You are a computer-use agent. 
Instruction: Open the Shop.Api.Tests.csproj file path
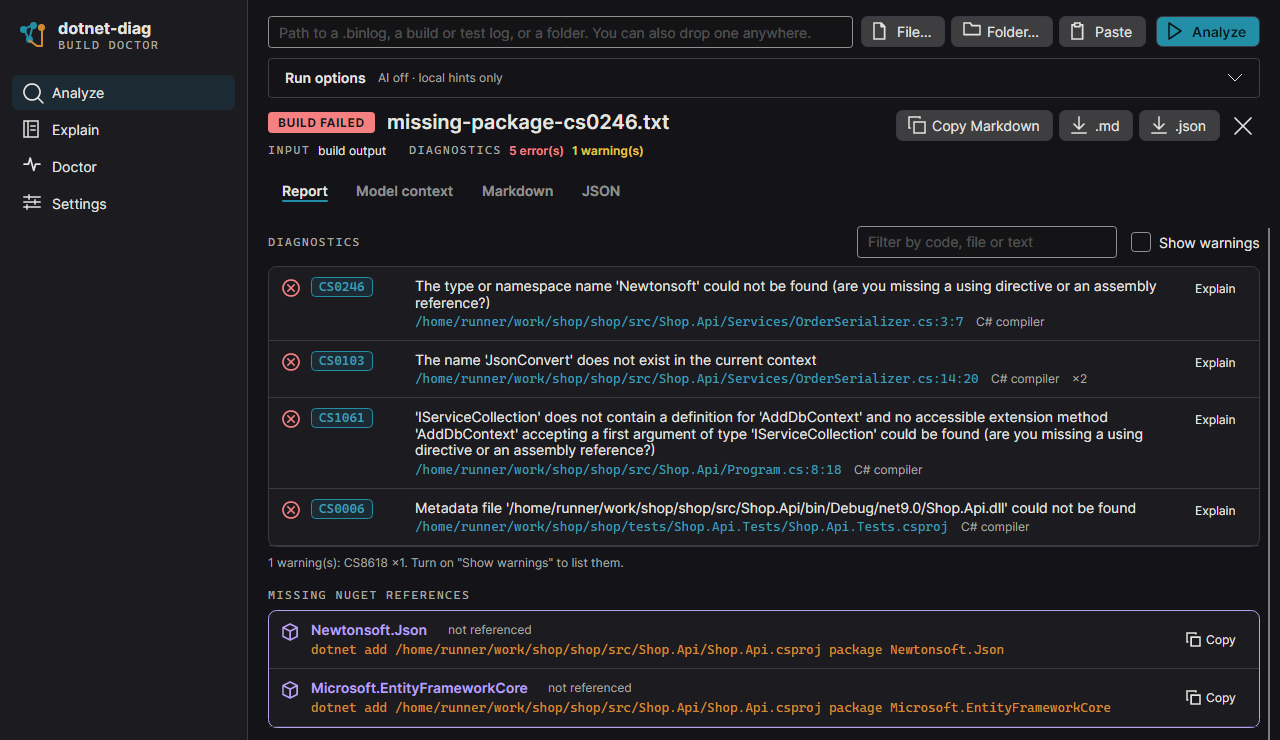(681, 527)
